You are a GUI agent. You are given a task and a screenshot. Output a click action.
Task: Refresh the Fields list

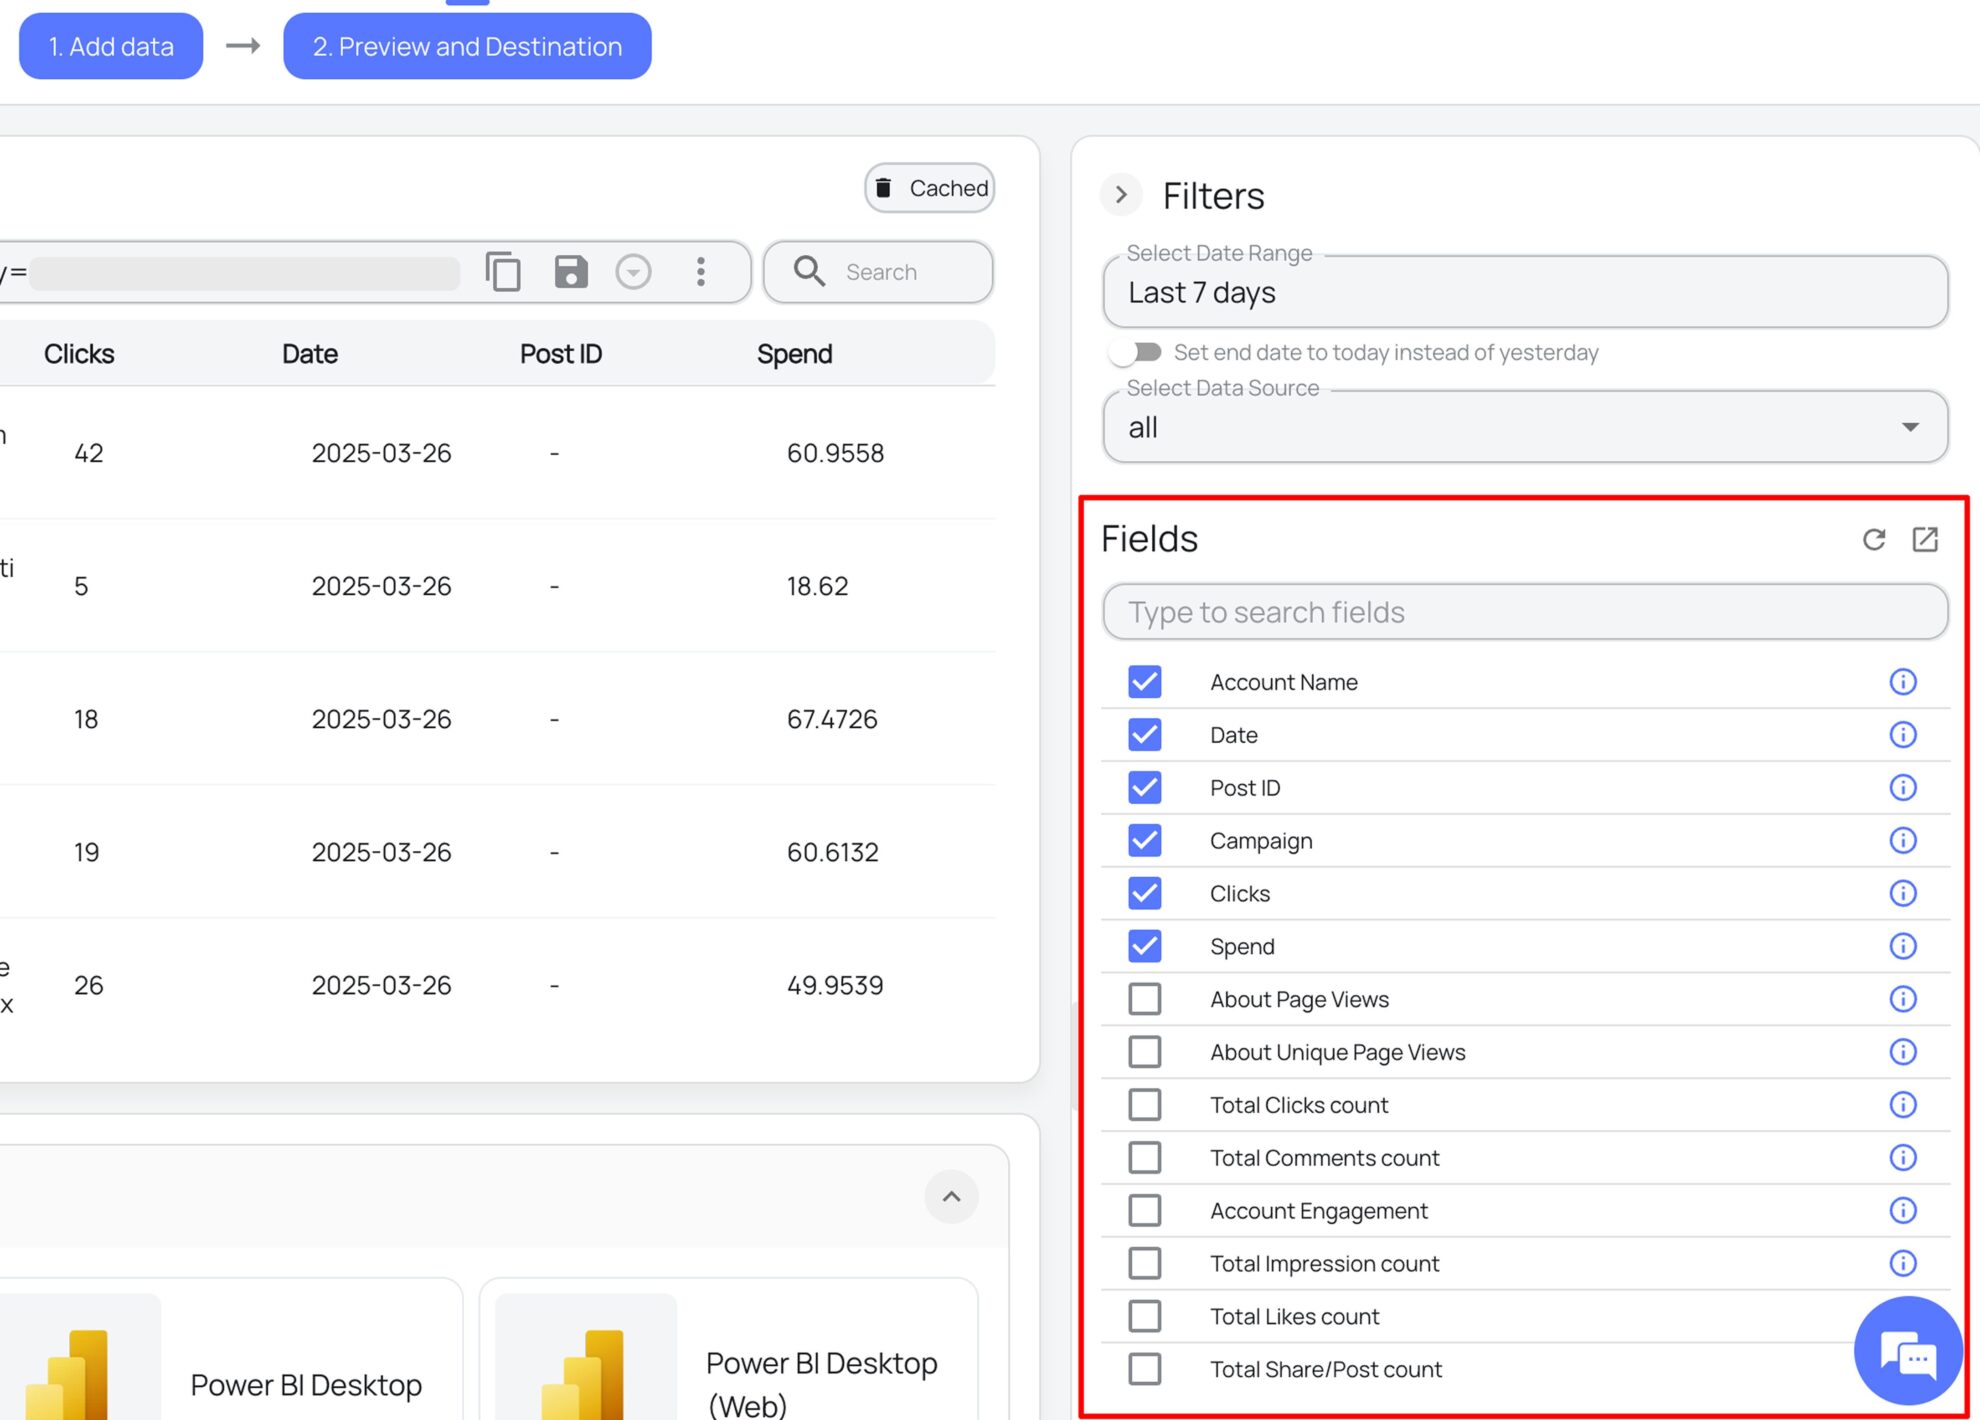click(x=1873, y=540)
